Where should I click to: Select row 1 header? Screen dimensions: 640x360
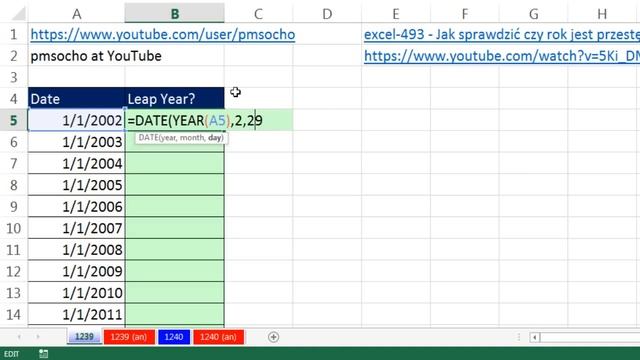click(14, 35)
